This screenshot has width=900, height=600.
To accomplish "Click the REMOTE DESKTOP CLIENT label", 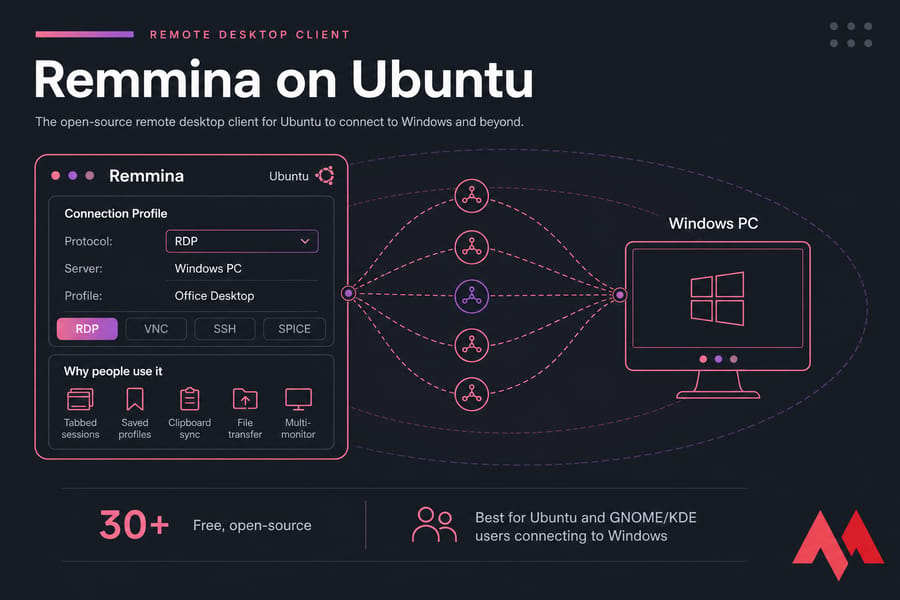I will (x=250, y=34).
